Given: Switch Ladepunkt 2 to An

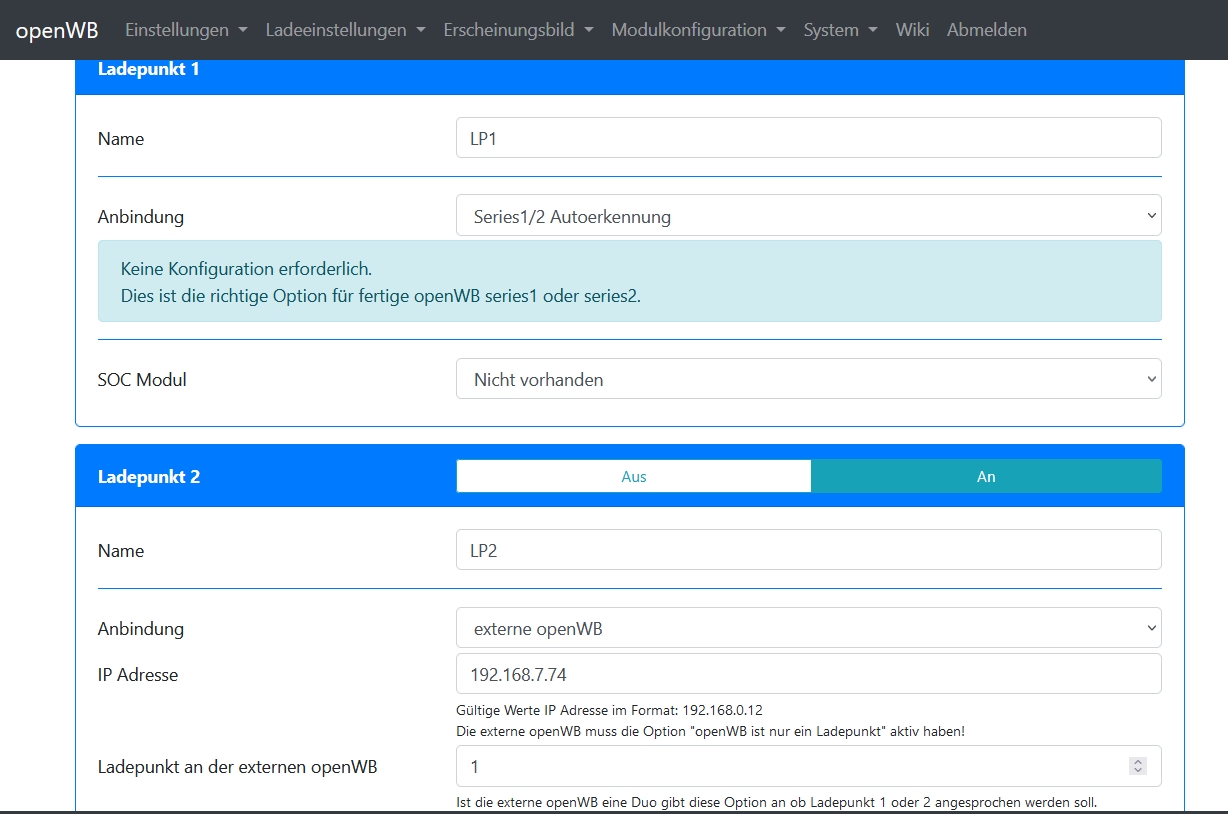Looking at the screenshot, I should (x=986, y=477).
